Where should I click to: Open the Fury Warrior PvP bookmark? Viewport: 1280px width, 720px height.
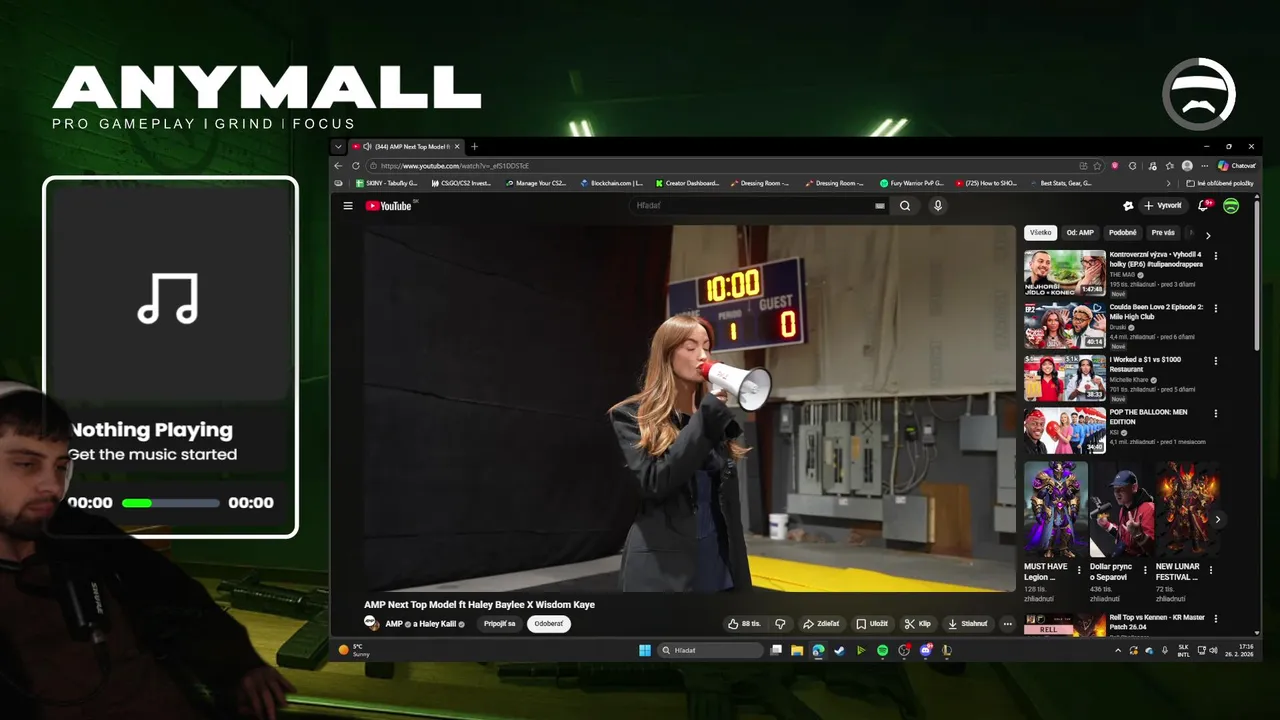[x=912, y=184]
